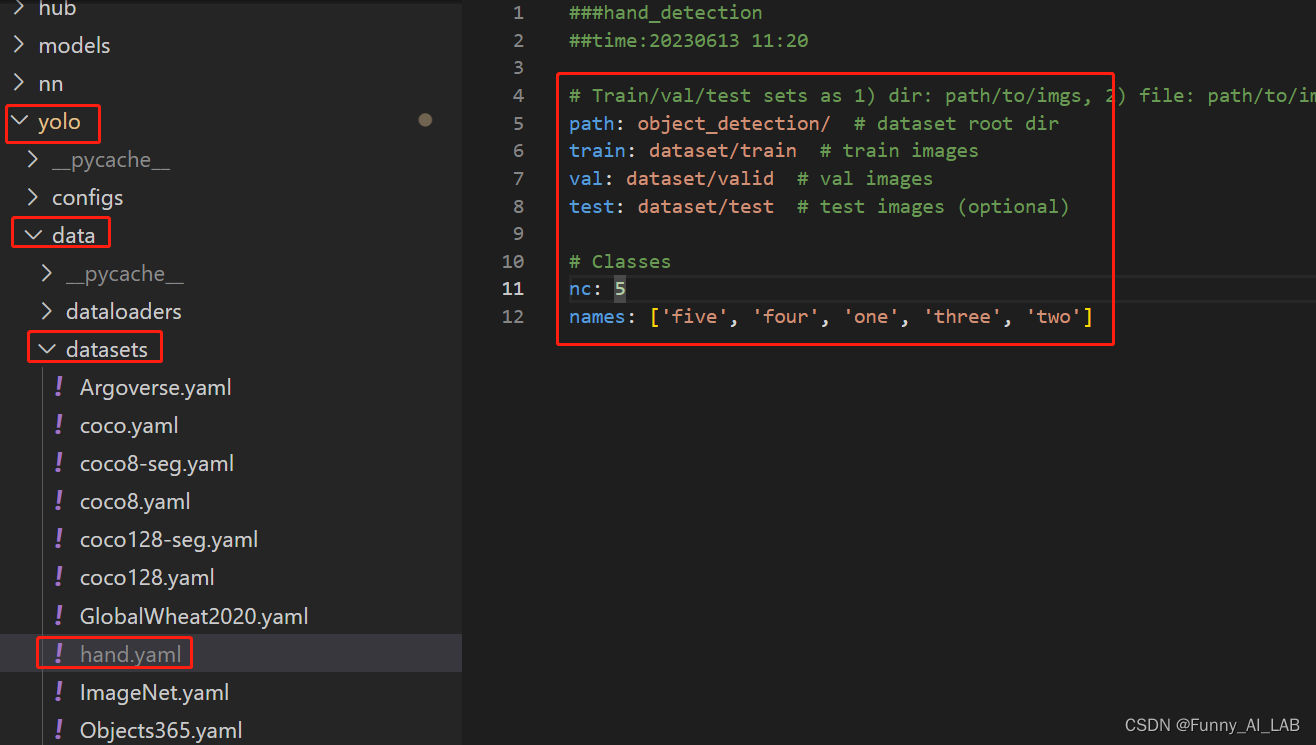The image size is (1316, 745).
Task: Click '# dataset root dir' comment
Action: [x=957, y=124]
